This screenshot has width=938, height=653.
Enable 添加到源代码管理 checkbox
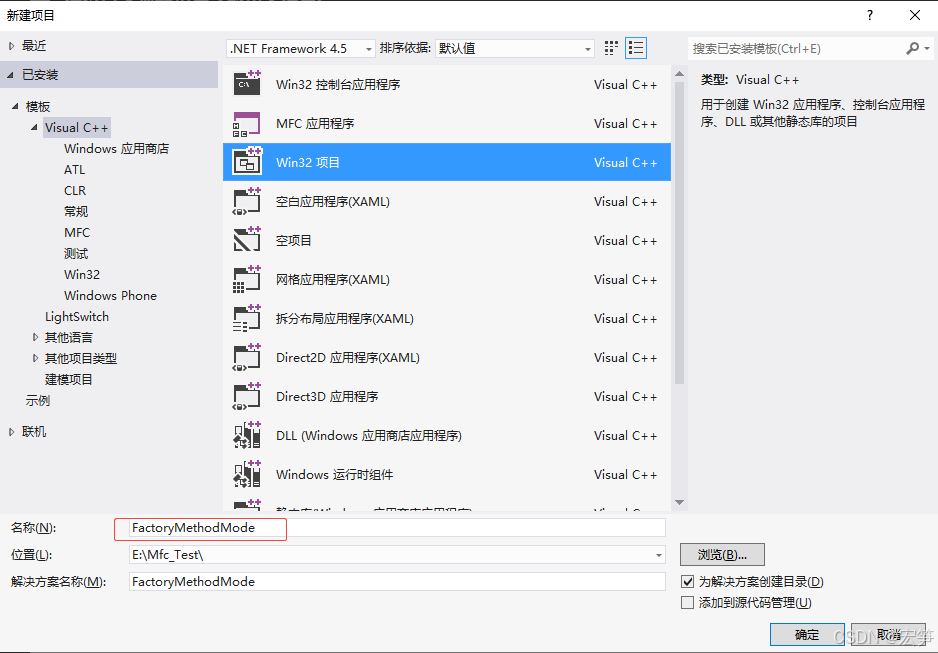coord(688,602)
